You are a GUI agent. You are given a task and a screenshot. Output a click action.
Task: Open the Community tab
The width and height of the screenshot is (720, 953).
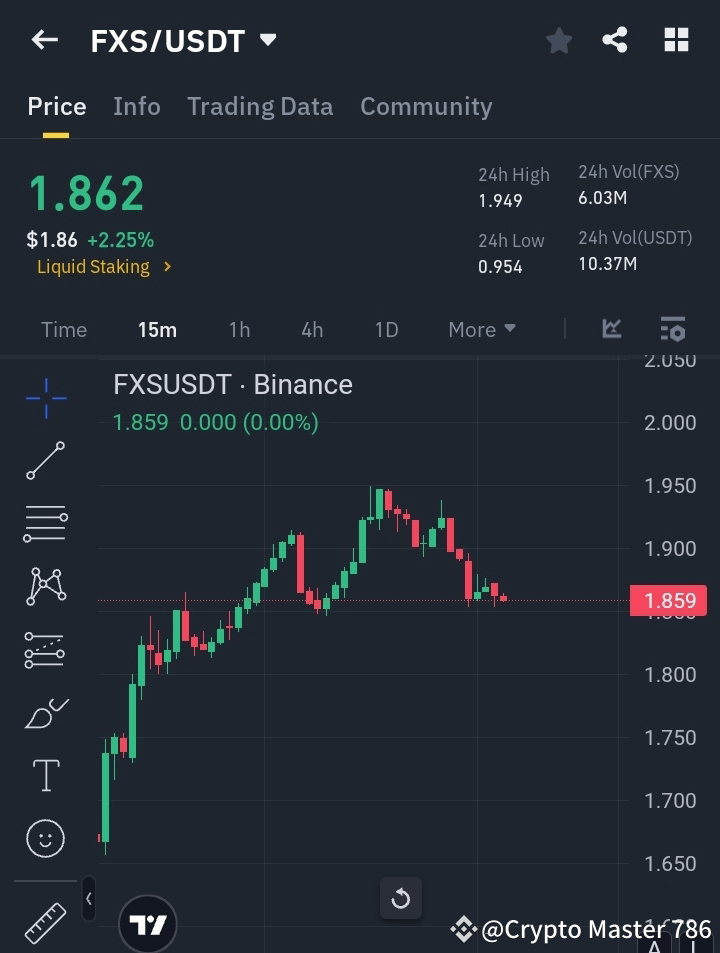tap(426, 106)
